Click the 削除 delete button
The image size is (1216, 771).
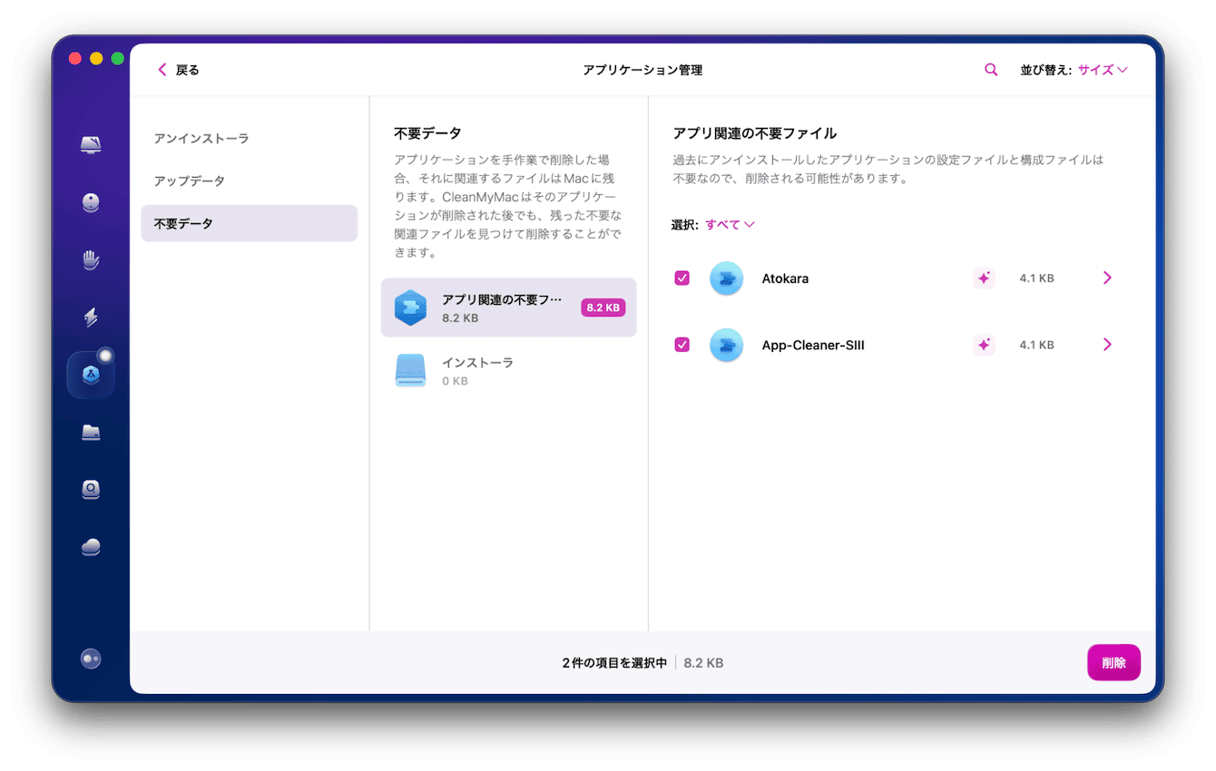click(1113, 662)
